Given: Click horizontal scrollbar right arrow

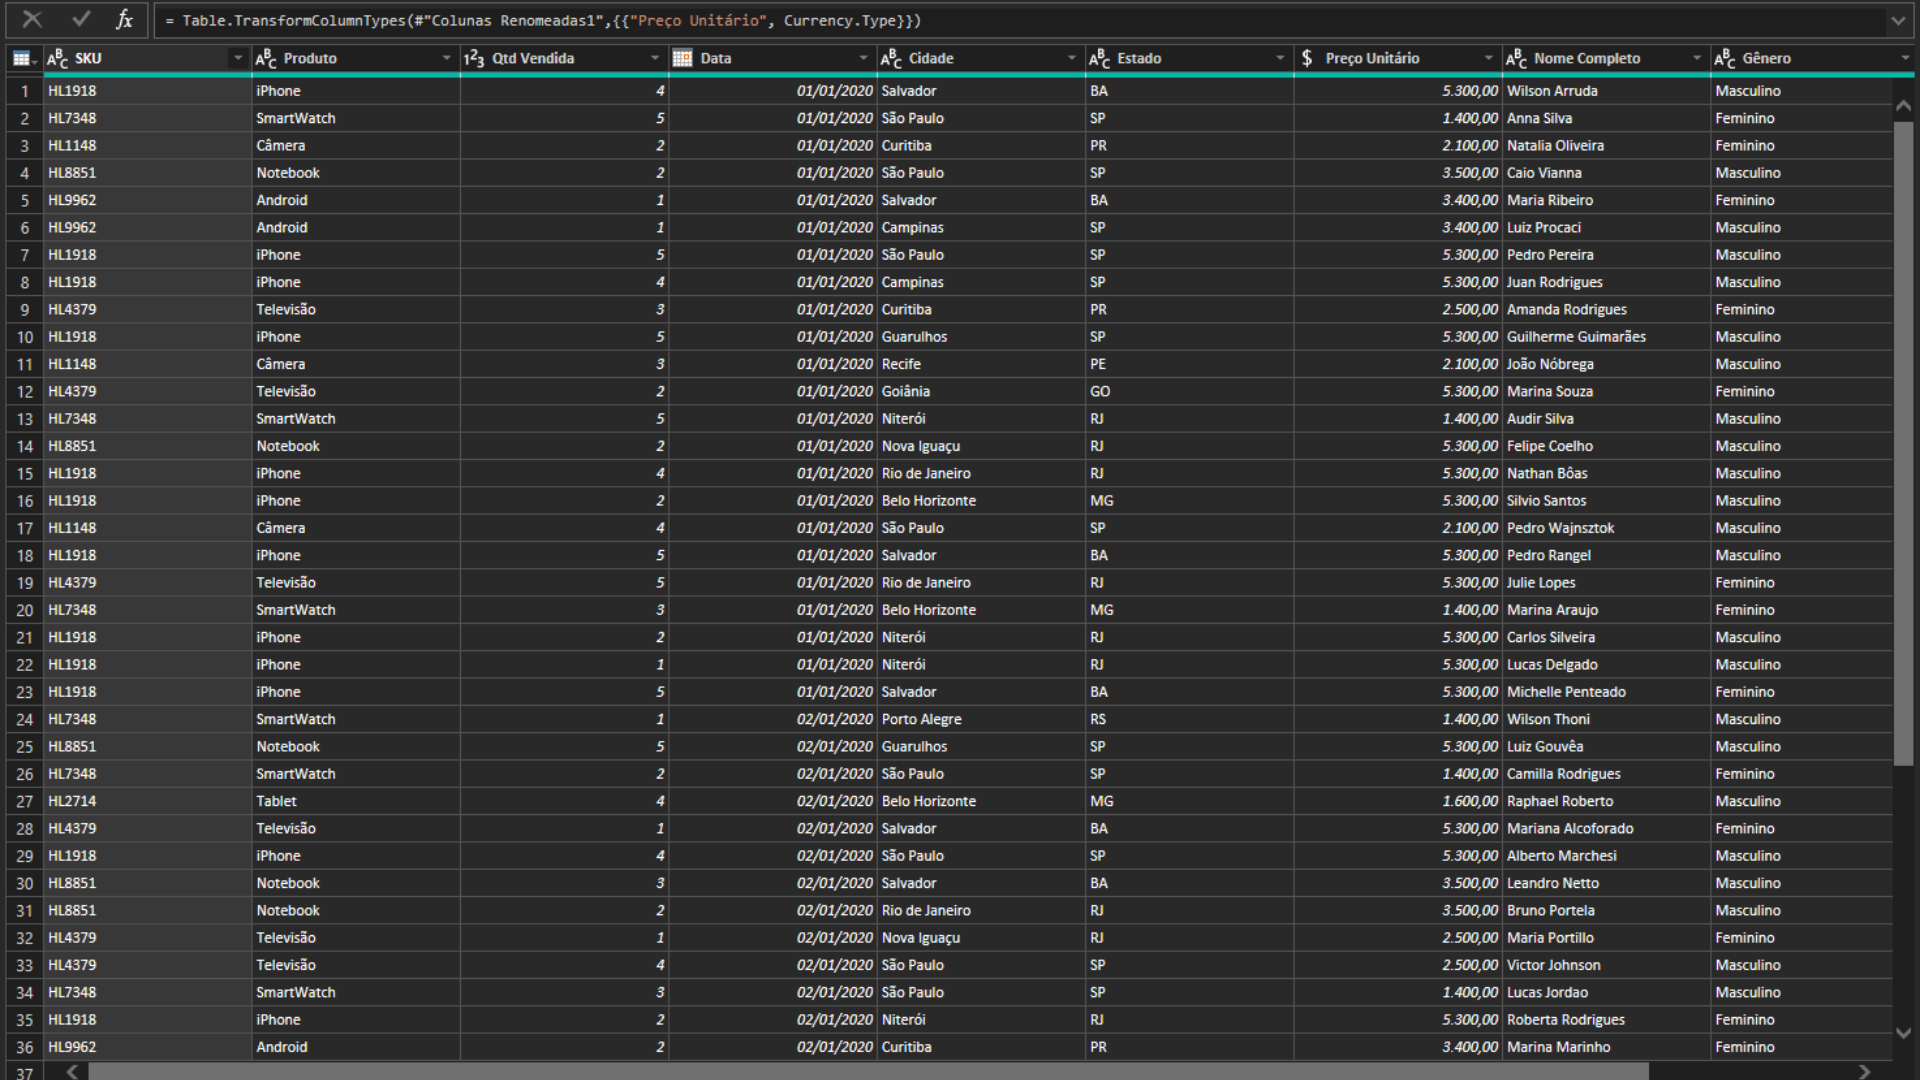Looking at the screenshot, I should [1864, 1071].
